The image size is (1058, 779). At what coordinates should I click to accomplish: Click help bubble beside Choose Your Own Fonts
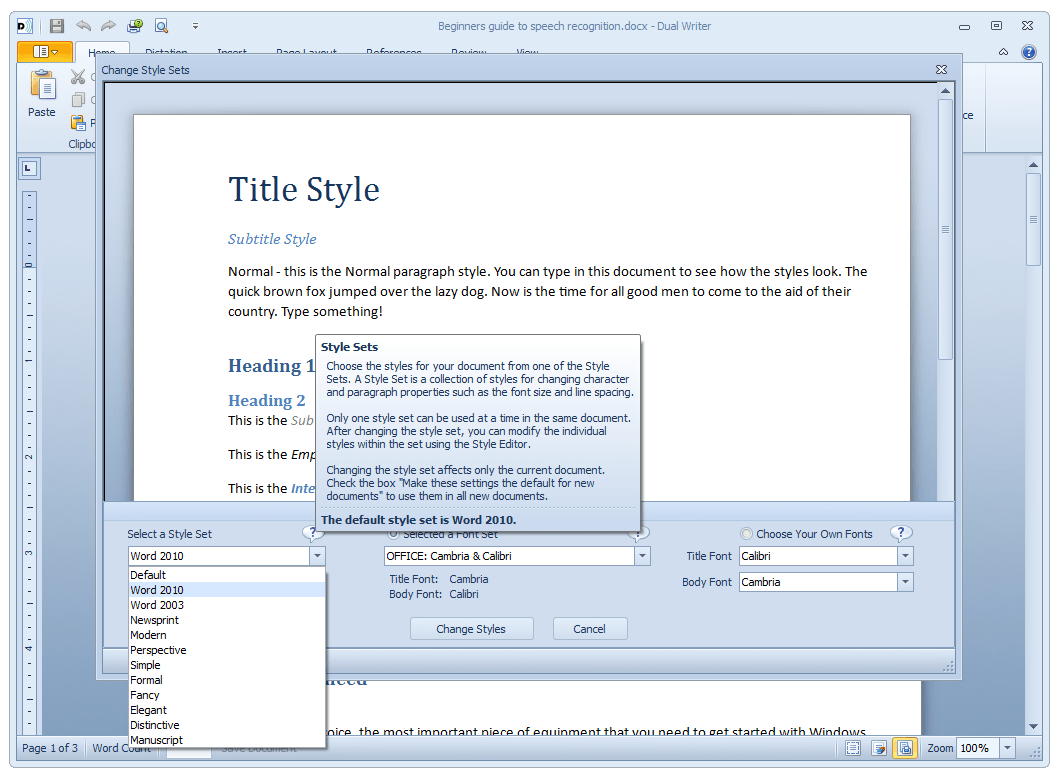pyautogui.click(x=901, y=533)
